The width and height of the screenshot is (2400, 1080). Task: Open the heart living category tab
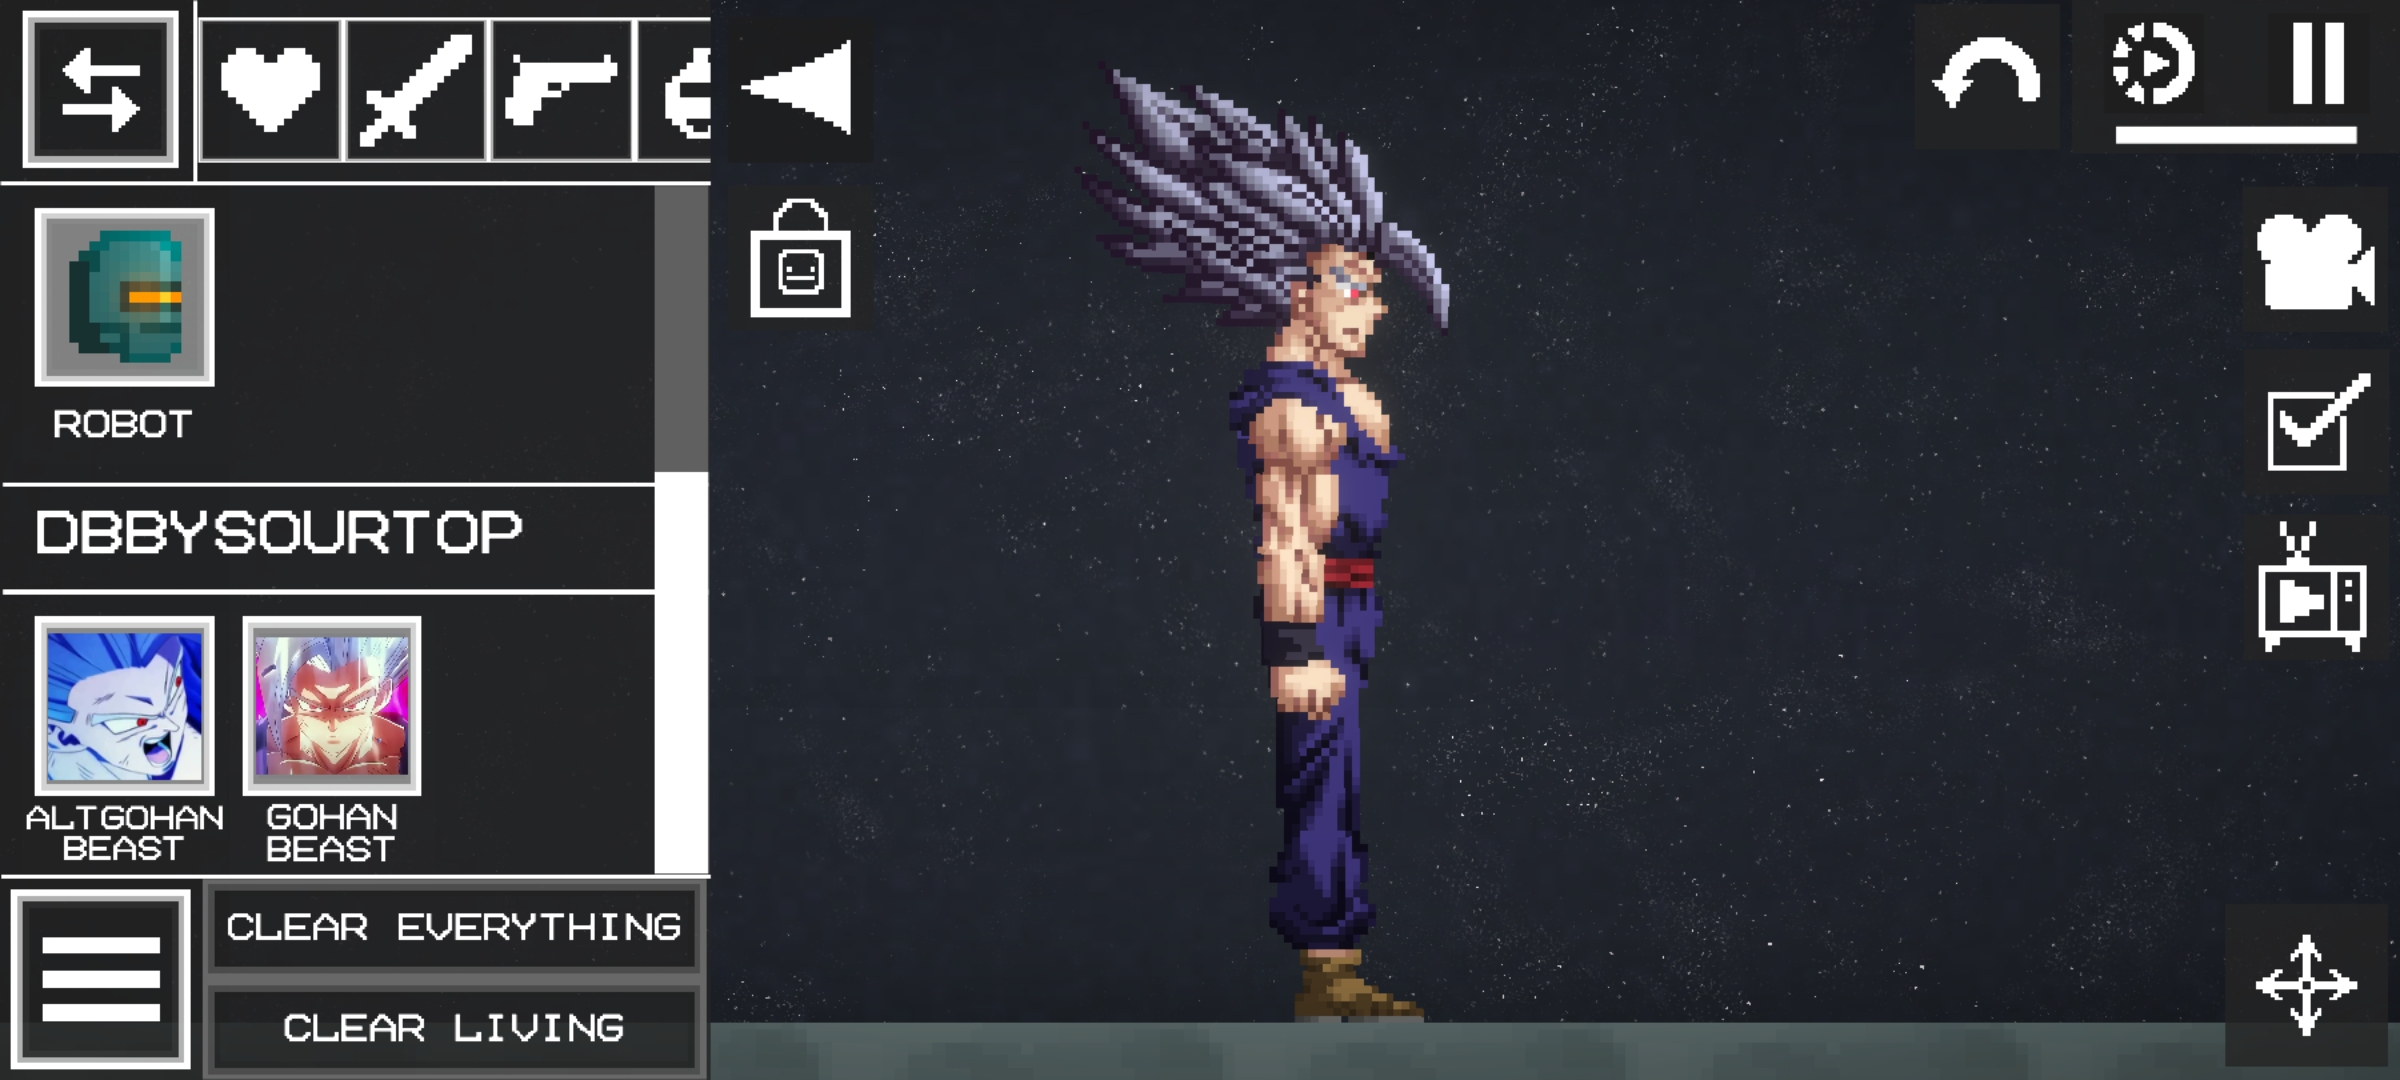tap(270, 90)
